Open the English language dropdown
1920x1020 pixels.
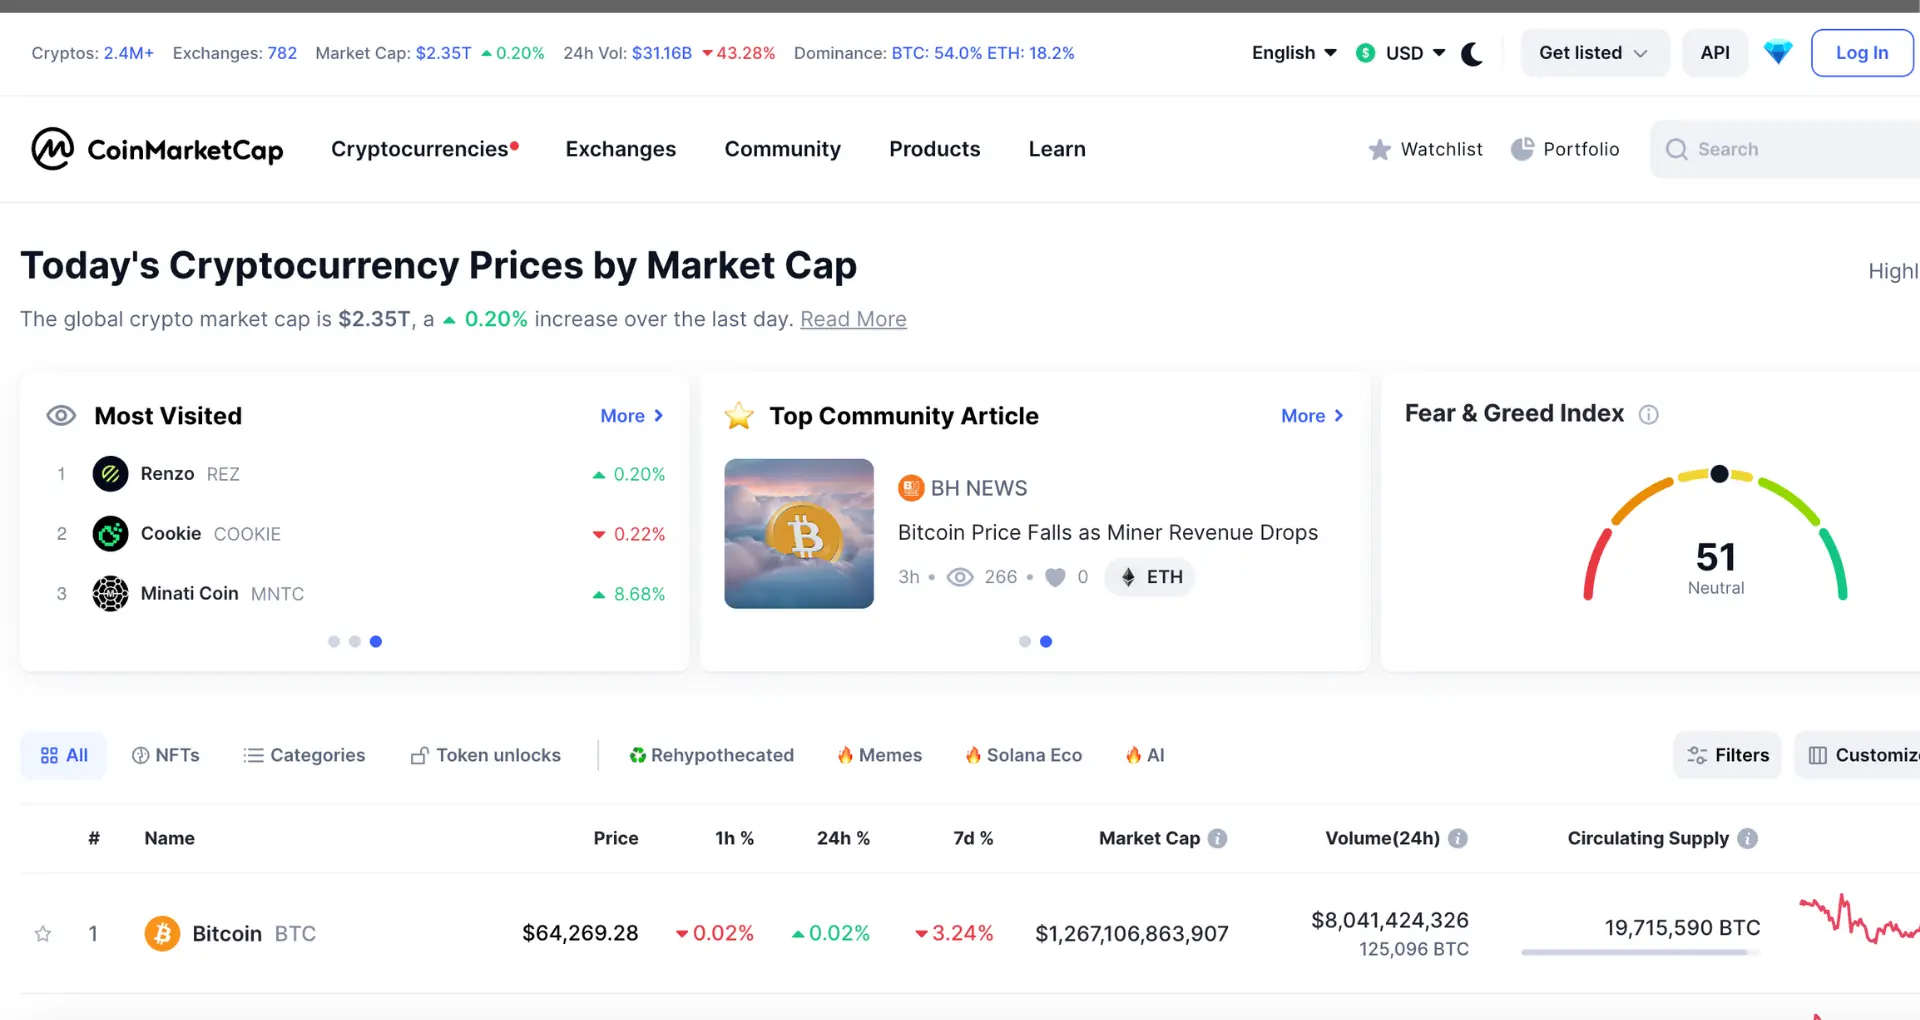point(1294,53)
